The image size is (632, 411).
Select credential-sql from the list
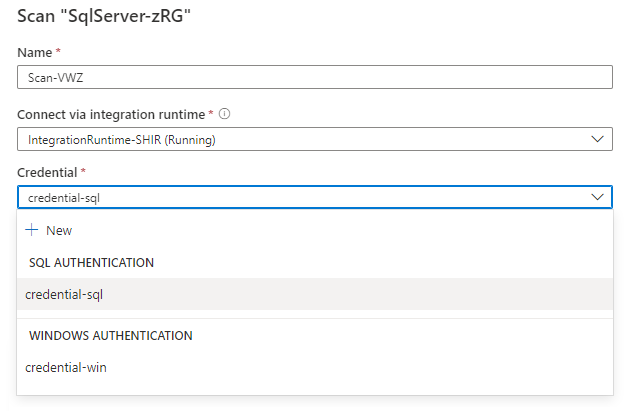click(65, 294)
